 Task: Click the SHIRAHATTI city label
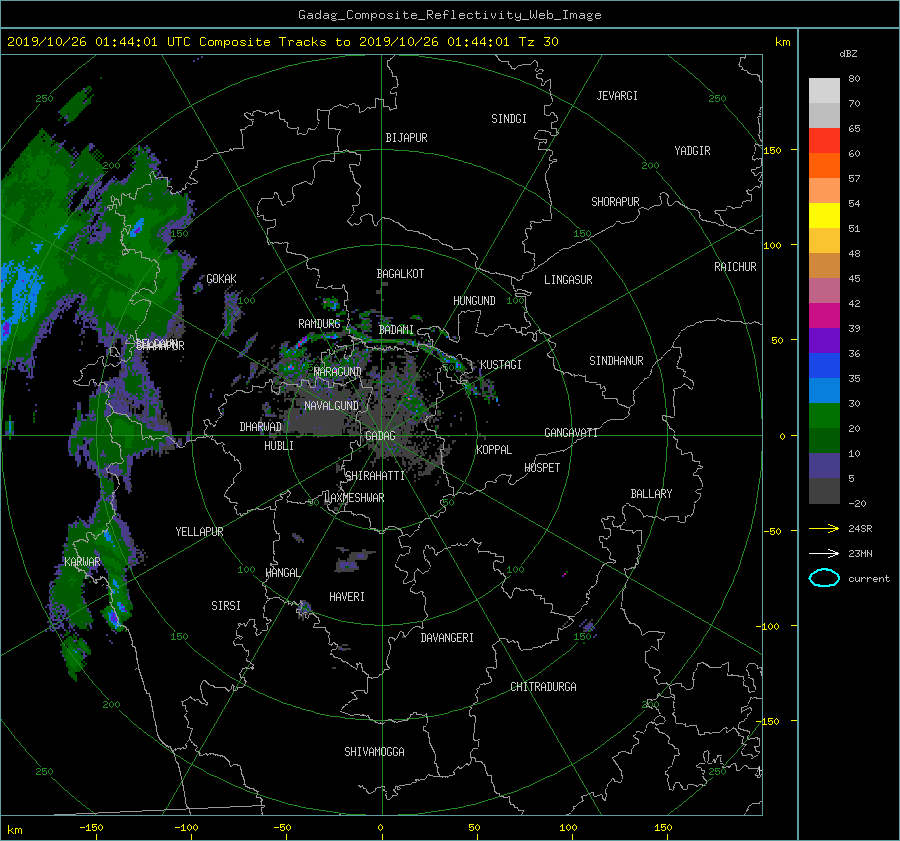coord(375,476)
